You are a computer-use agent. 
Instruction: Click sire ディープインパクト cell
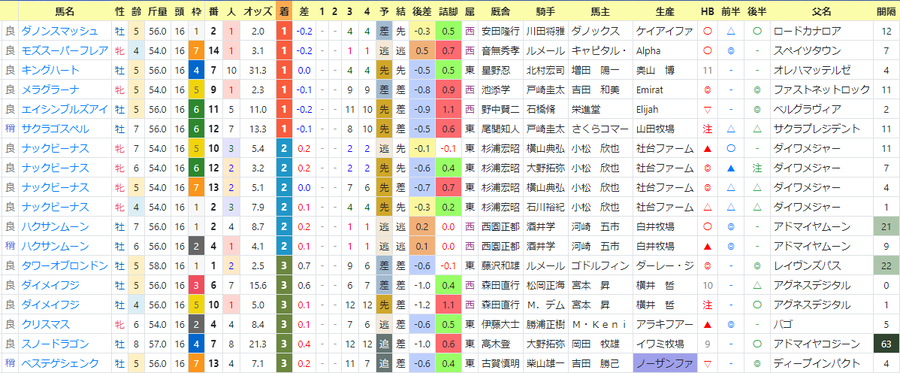tap(821, 363)
